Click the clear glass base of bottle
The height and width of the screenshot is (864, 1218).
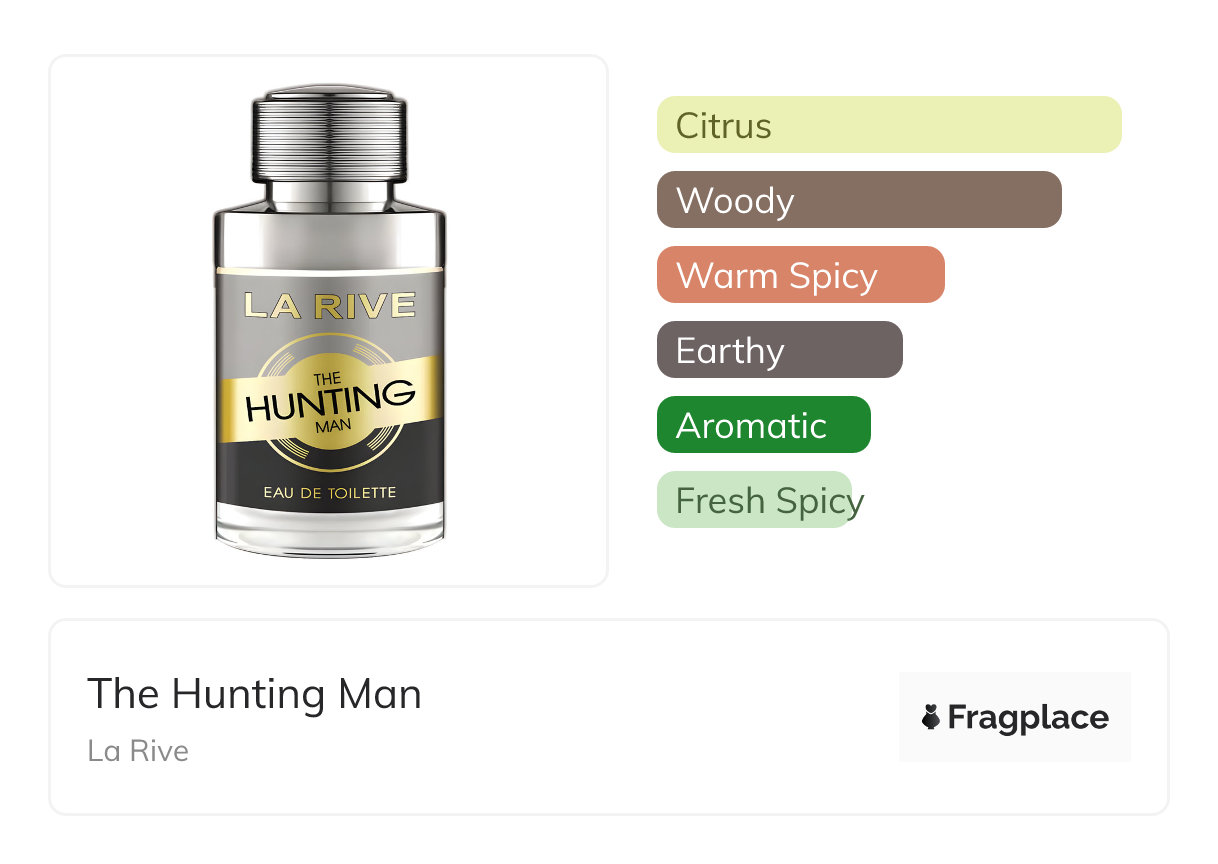click(x=330, y=530)
